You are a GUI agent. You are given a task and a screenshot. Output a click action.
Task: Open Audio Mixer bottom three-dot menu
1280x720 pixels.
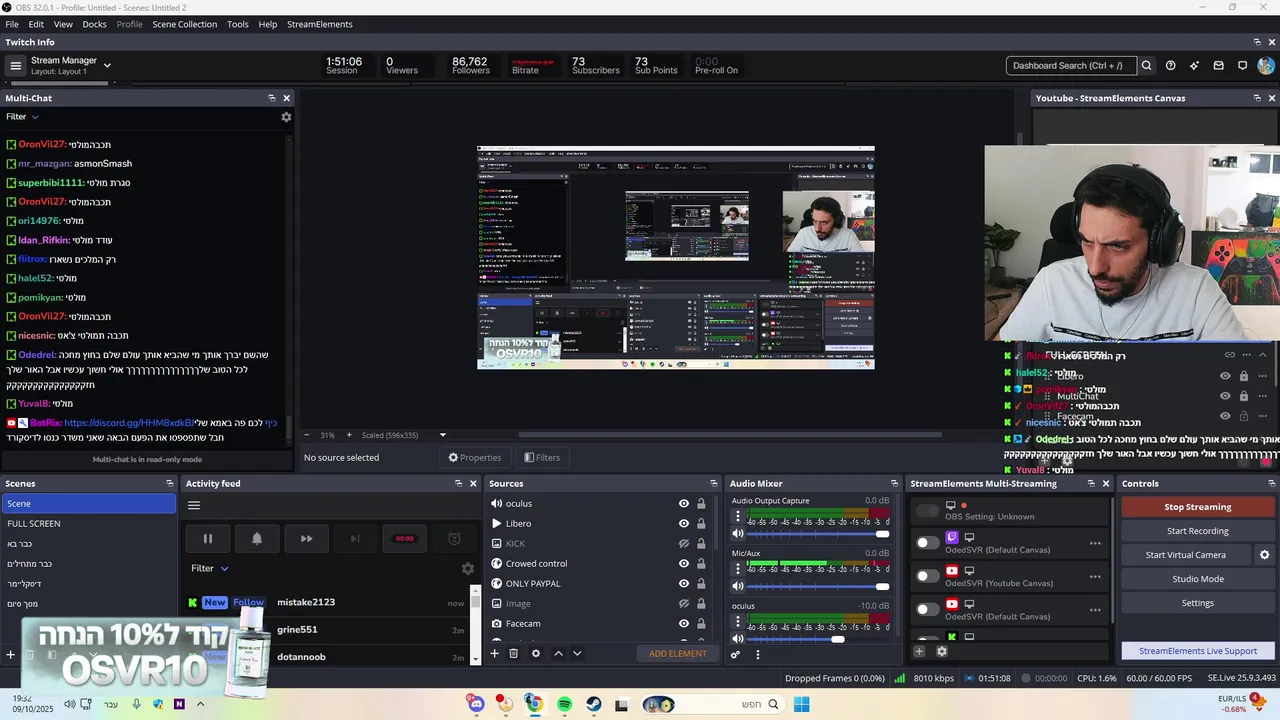coord(757,654)
